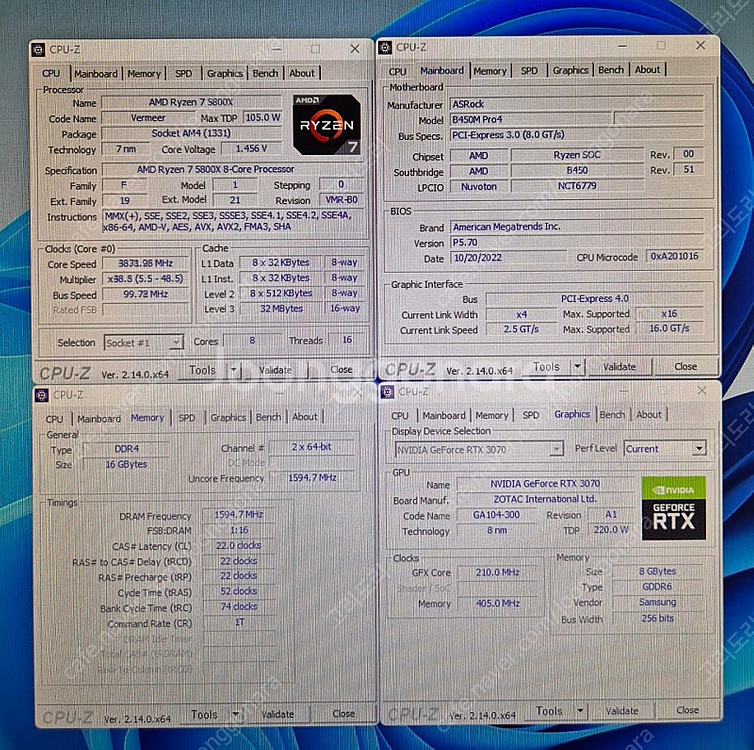Open the About tab in the Graphics window
This screenshot has height=750, width=754.
[649, 414]
